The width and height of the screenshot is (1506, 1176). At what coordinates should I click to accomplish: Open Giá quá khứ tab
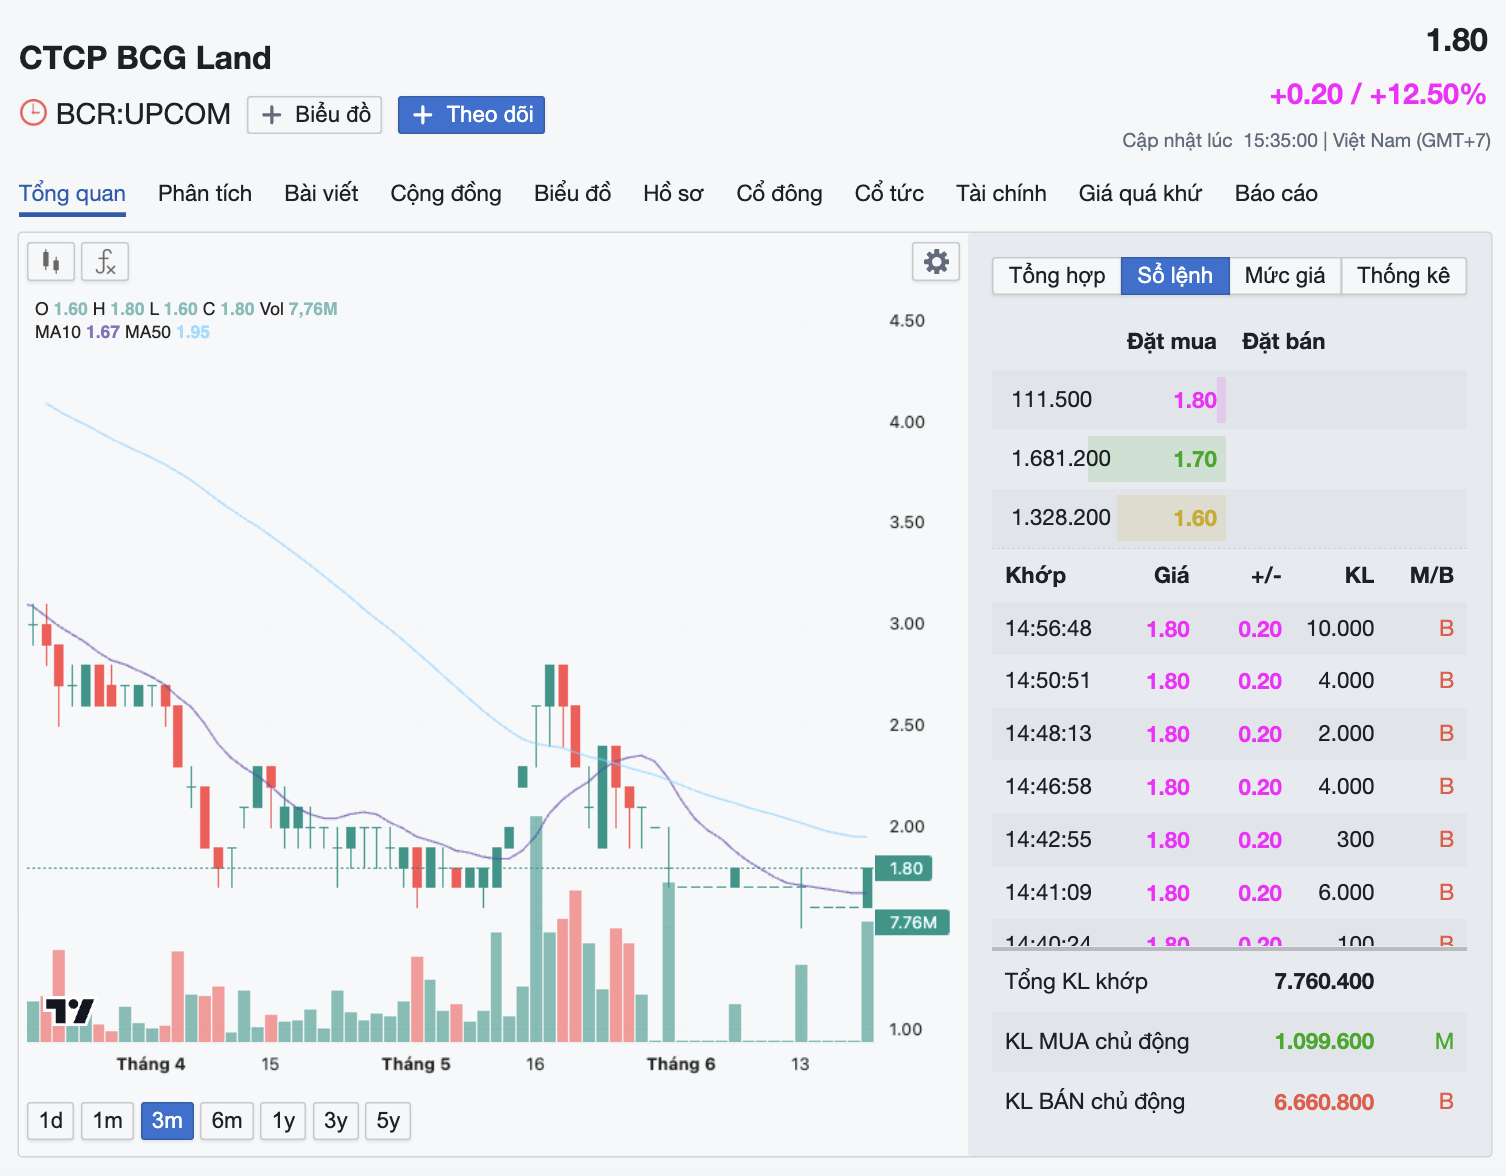click(1140, 193)
